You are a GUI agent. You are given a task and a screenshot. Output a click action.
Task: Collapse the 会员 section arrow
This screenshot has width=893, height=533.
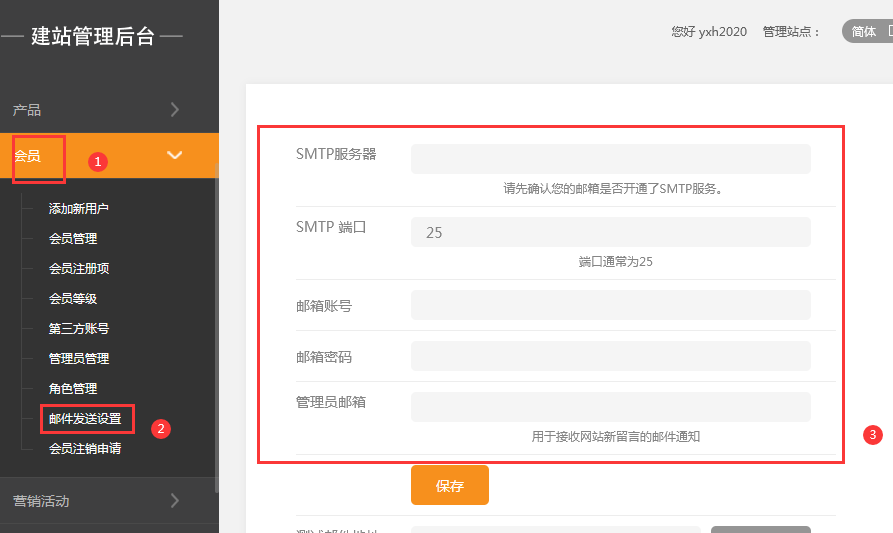(x=174, y=155)
